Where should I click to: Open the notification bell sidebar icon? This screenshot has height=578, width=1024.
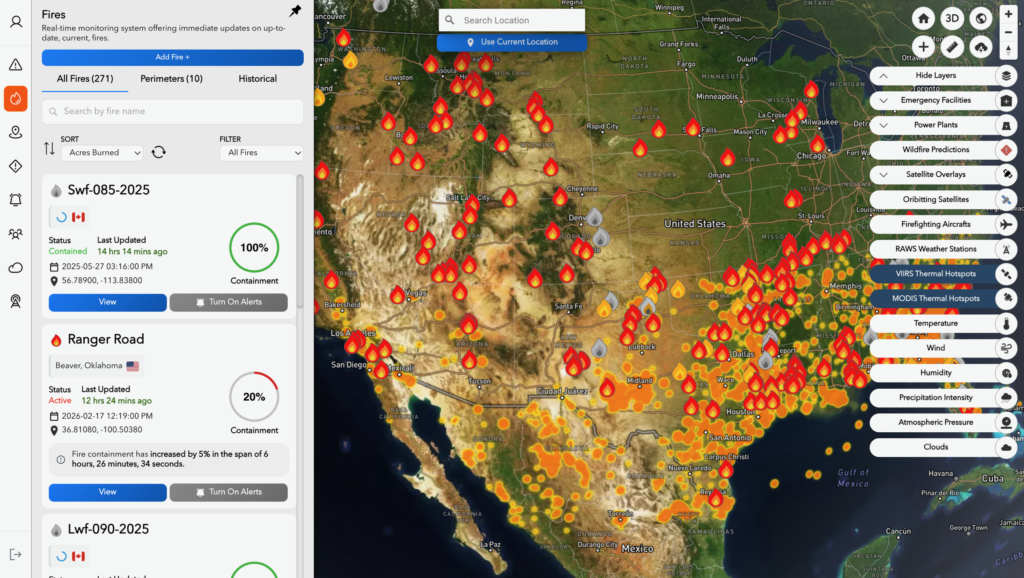click(x=16, y=200)
